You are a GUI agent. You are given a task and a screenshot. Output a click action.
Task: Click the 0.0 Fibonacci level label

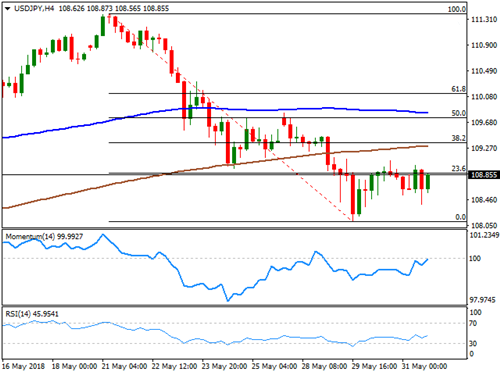pos(460,217)
